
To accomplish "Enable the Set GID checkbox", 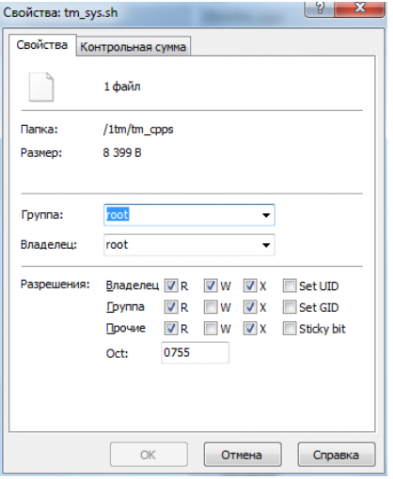I will click(289, 307).
